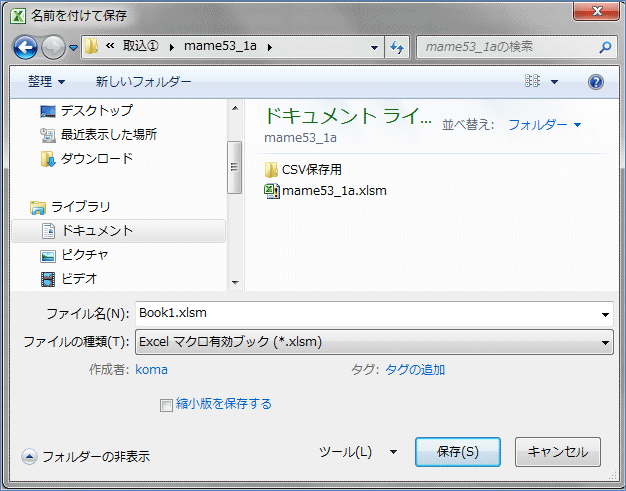626x491 pixels.
Task: Click the mame53_1a.xlsm Excel file icon
Action: tap(271, 191)
